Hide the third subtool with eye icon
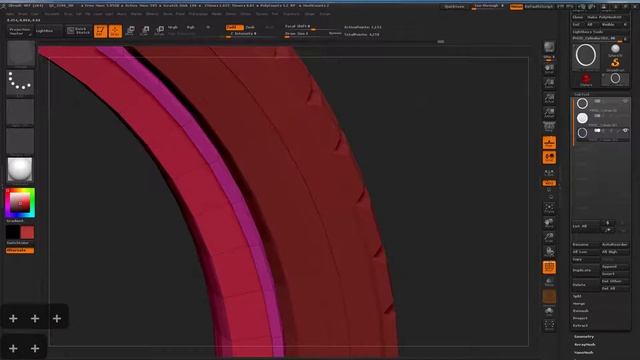Image resolution: width=640 pixels, height=360 pixels. tap(625, 131)
